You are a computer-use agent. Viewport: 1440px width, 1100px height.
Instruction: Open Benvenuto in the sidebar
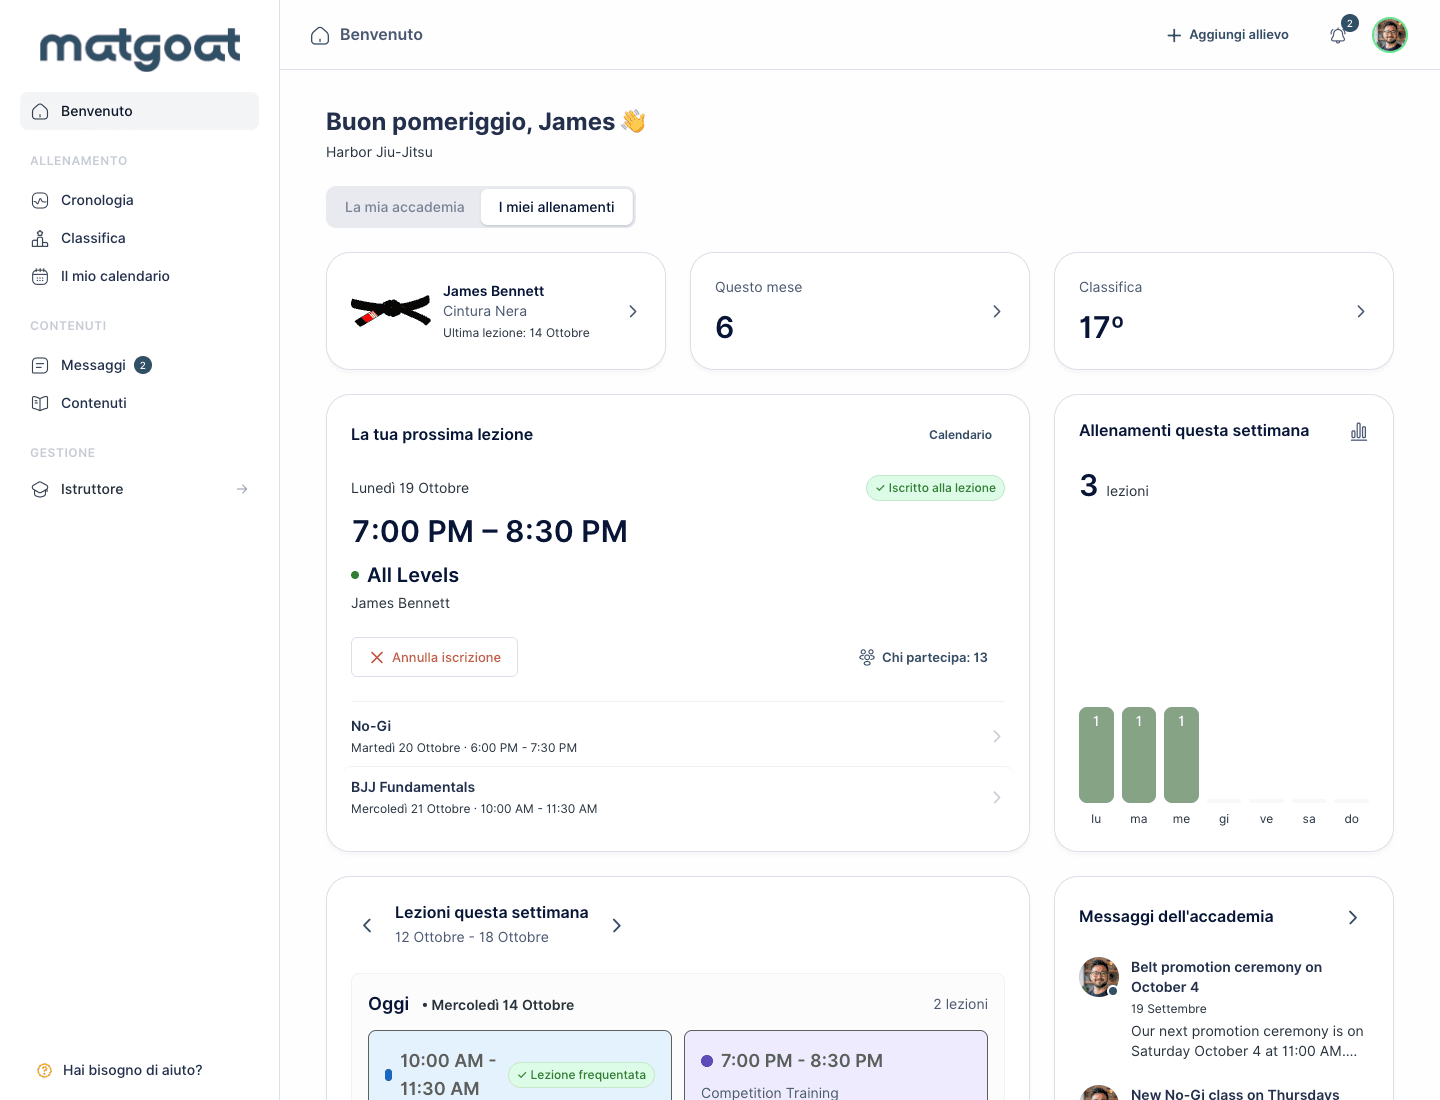click(x=139, y=111)
